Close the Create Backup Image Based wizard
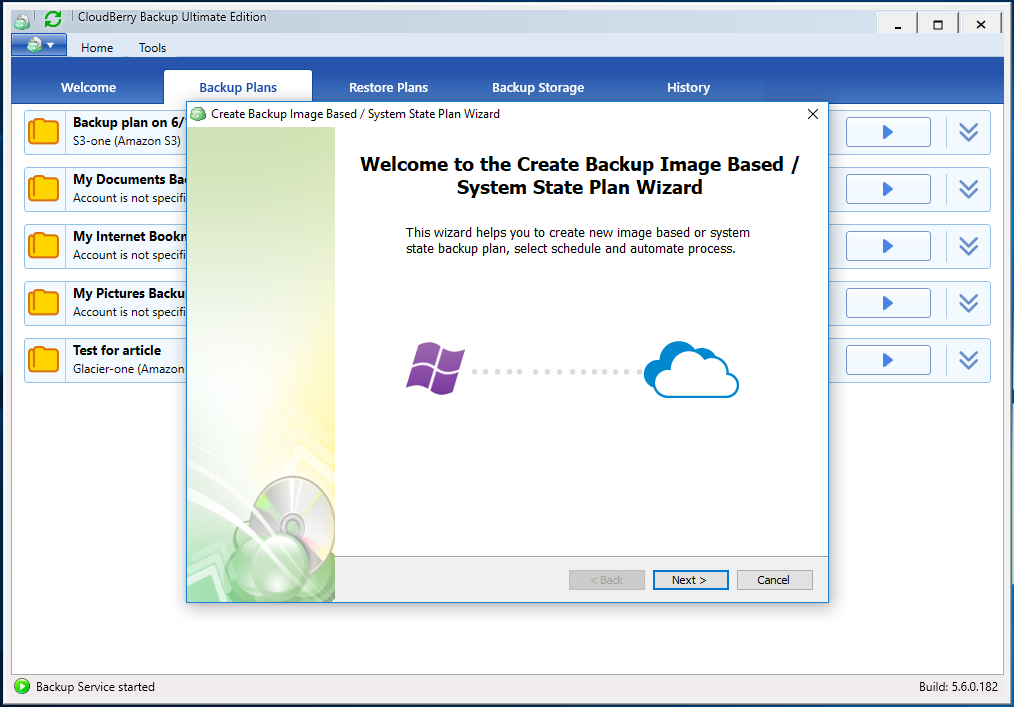The width and height of the screenshot is (1014, 707). click(x=813, y=114)
